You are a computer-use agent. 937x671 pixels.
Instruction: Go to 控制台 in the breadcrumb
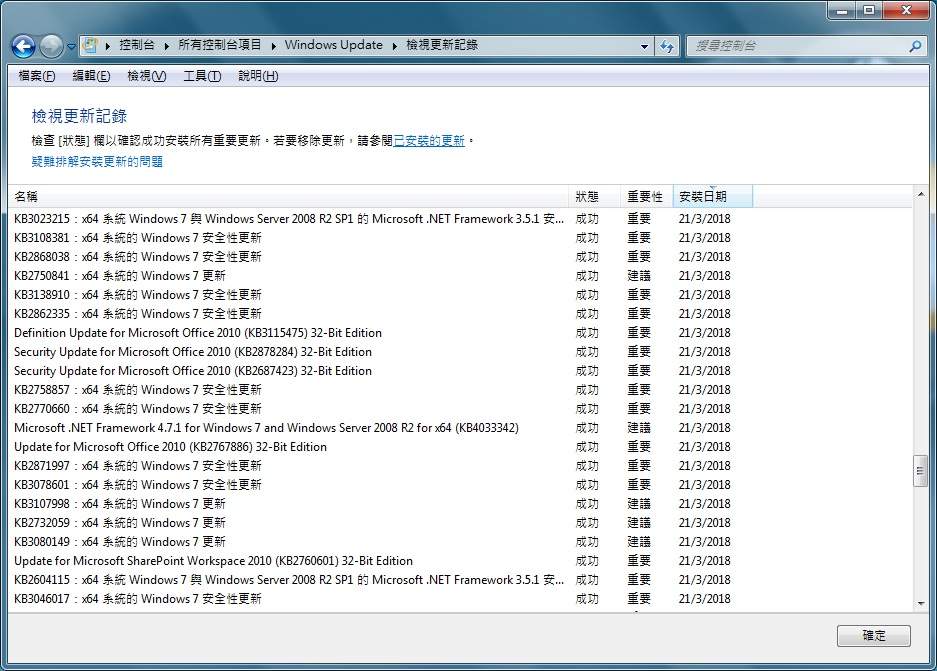pos(137,45)
